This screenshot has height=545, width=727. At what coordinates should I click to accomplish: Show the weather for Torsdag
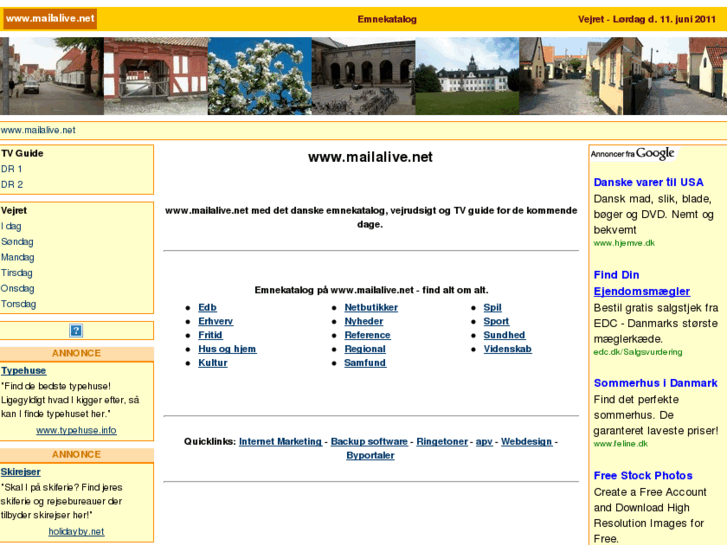pos(19,304)
